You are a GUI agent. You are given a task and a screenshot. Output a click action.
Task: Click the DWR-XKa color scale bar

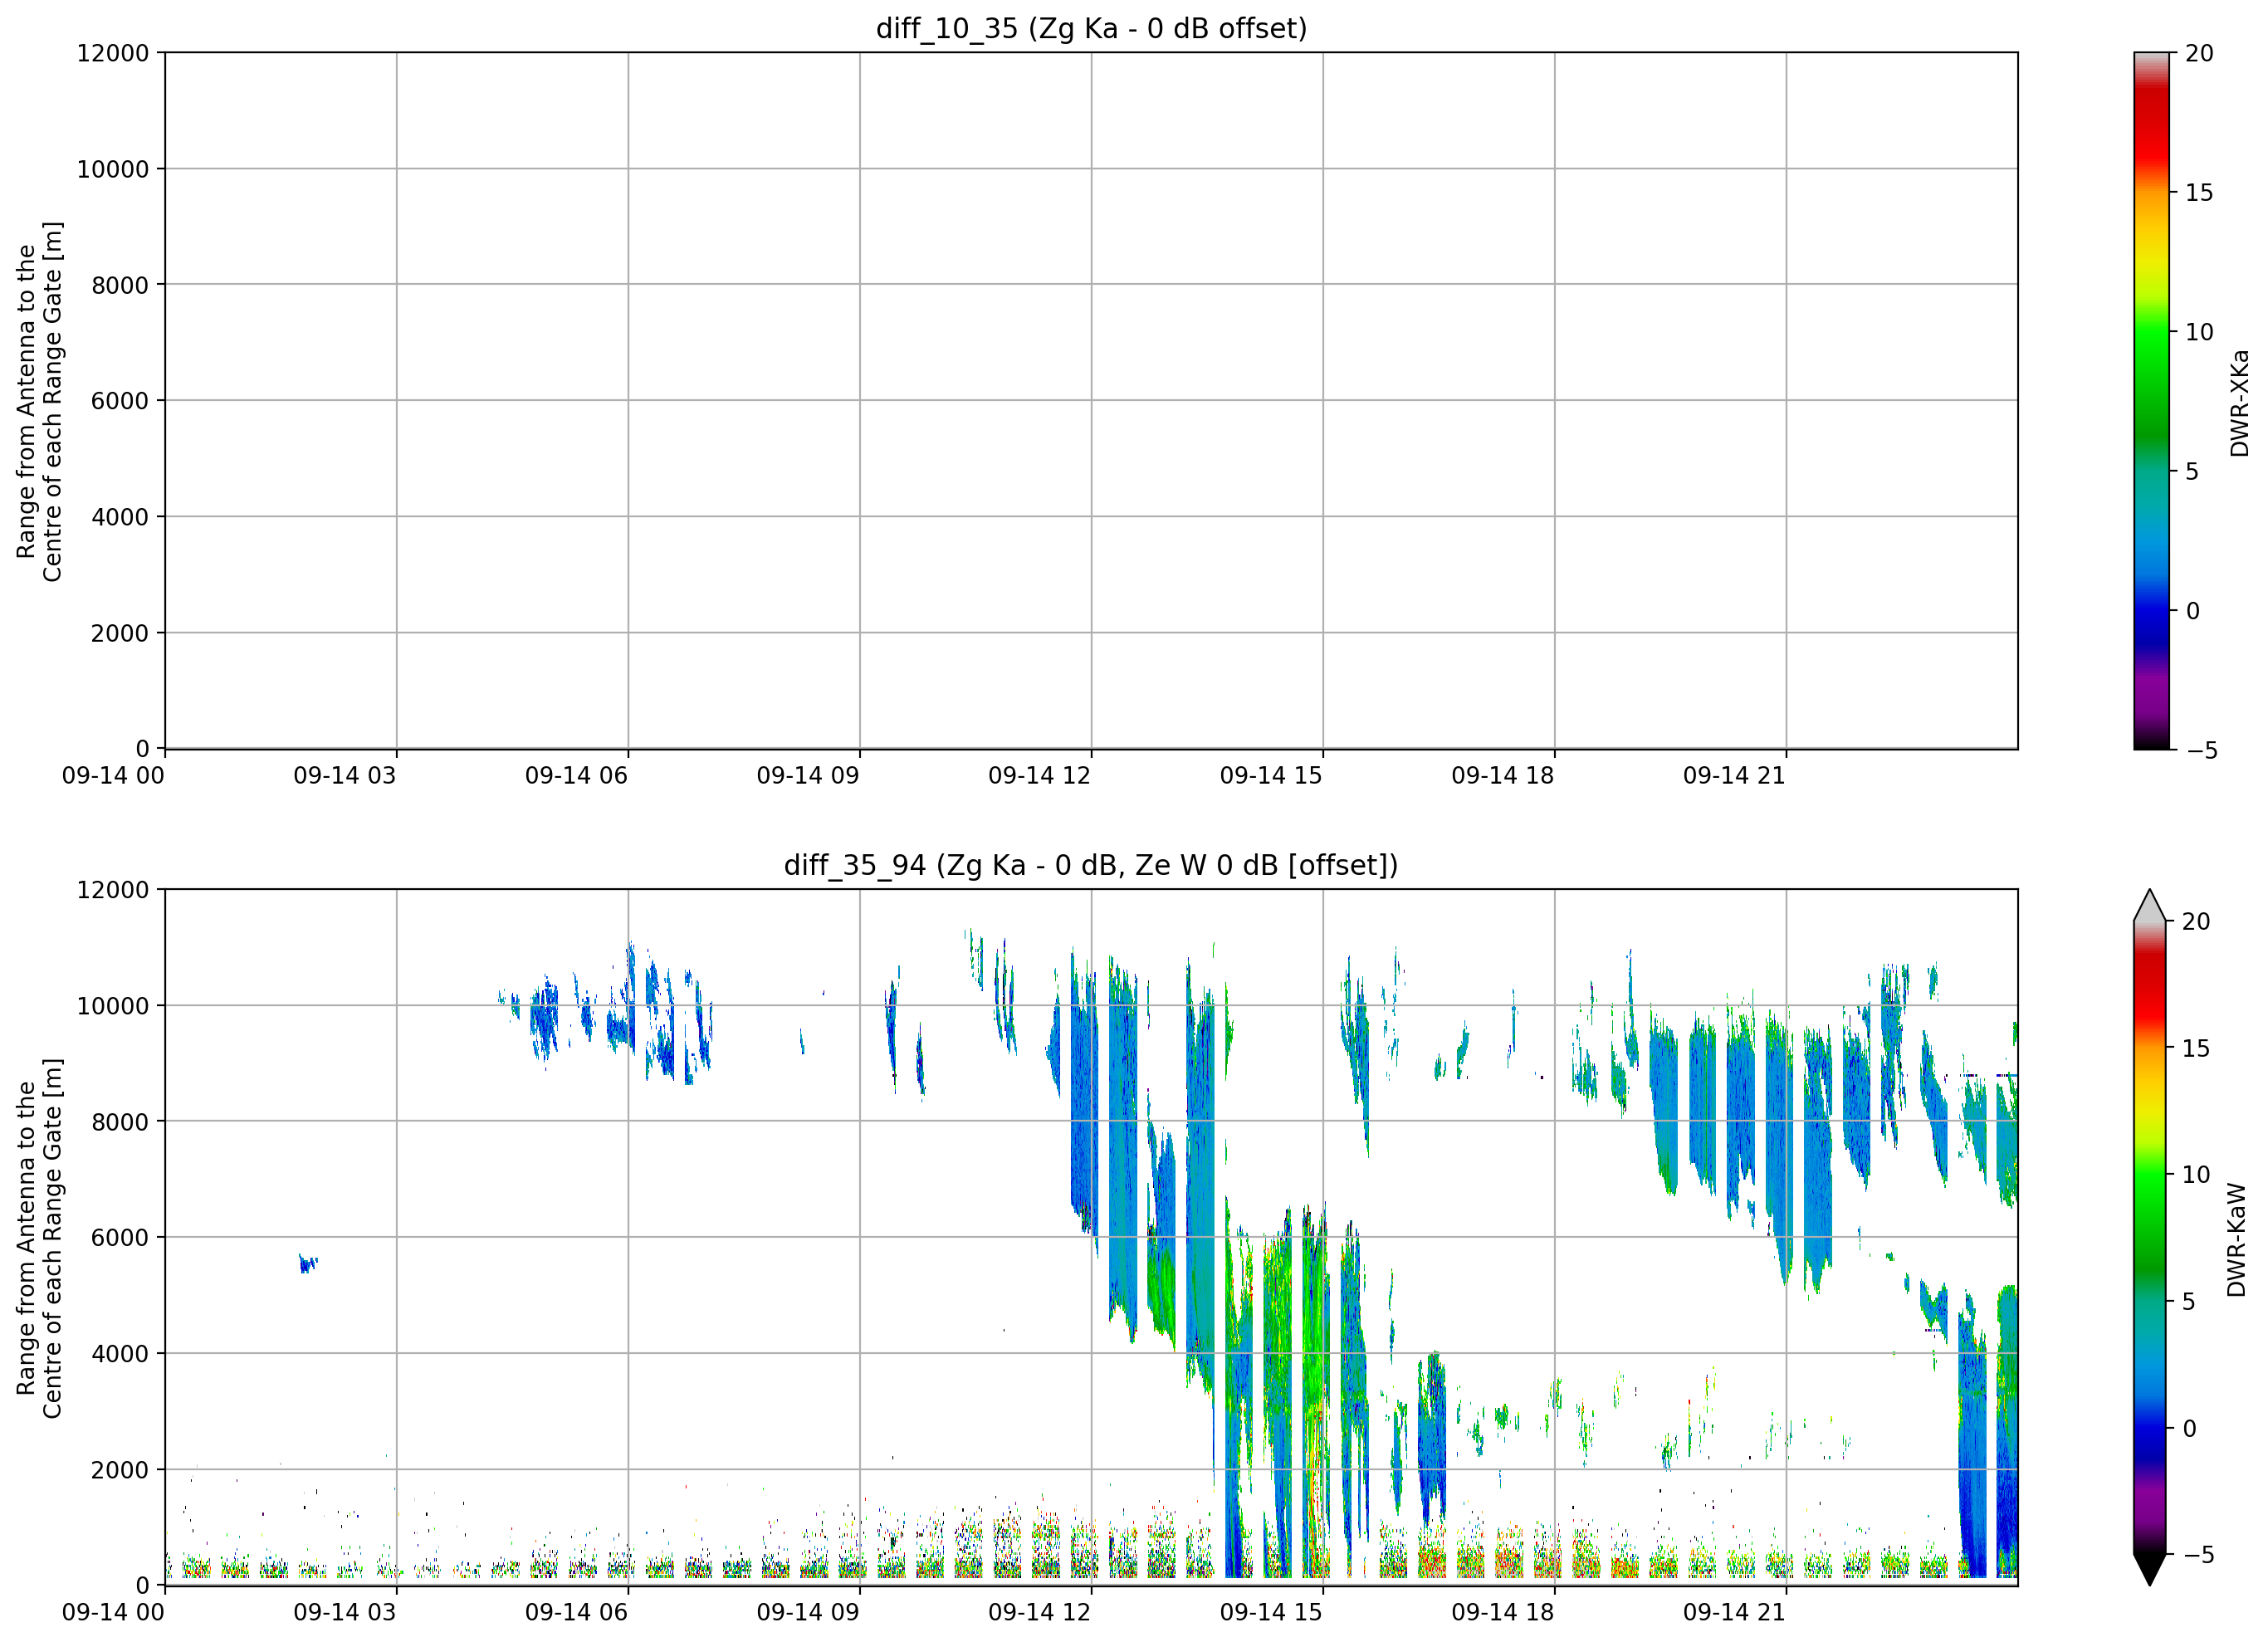point(2151,400)
